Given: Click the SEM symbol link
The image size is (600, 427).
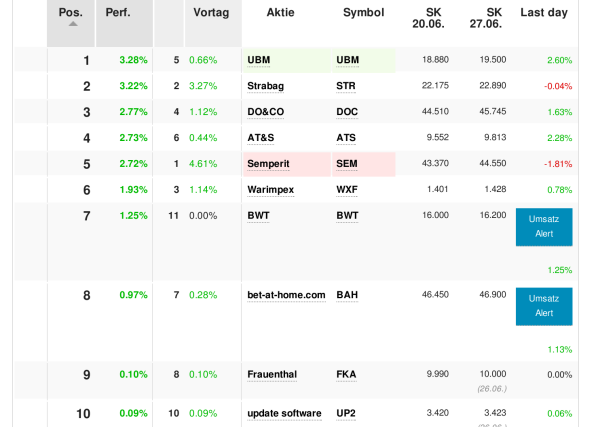Looking at the screenshot, I should 346,163.
